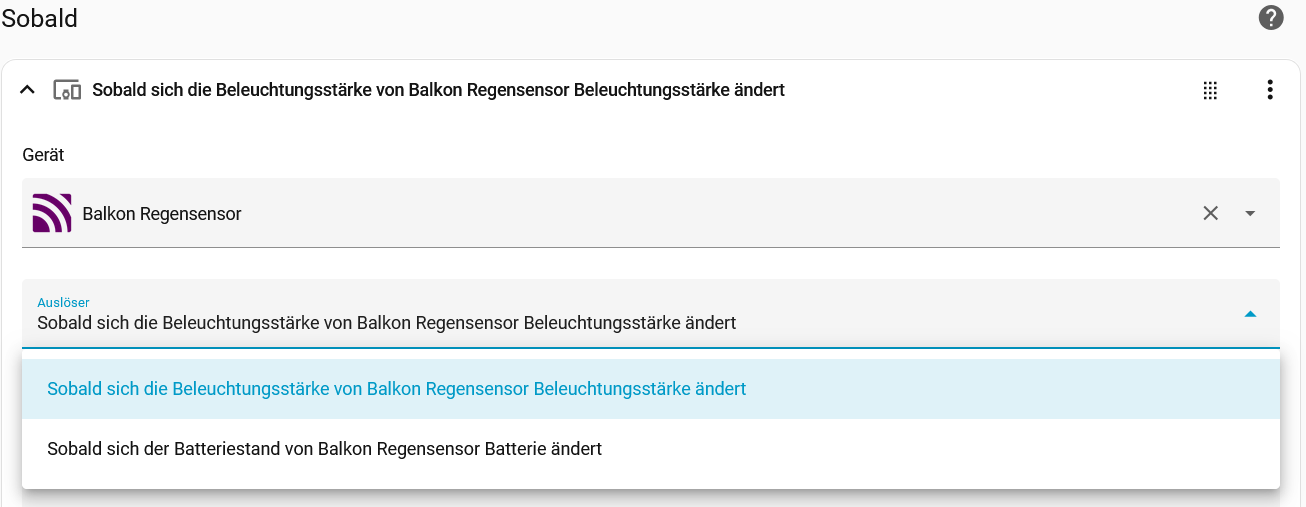The image size is (1306, 507).
Task: Click the Auslöser combo box selected text
Action: [x=386, y=323]
